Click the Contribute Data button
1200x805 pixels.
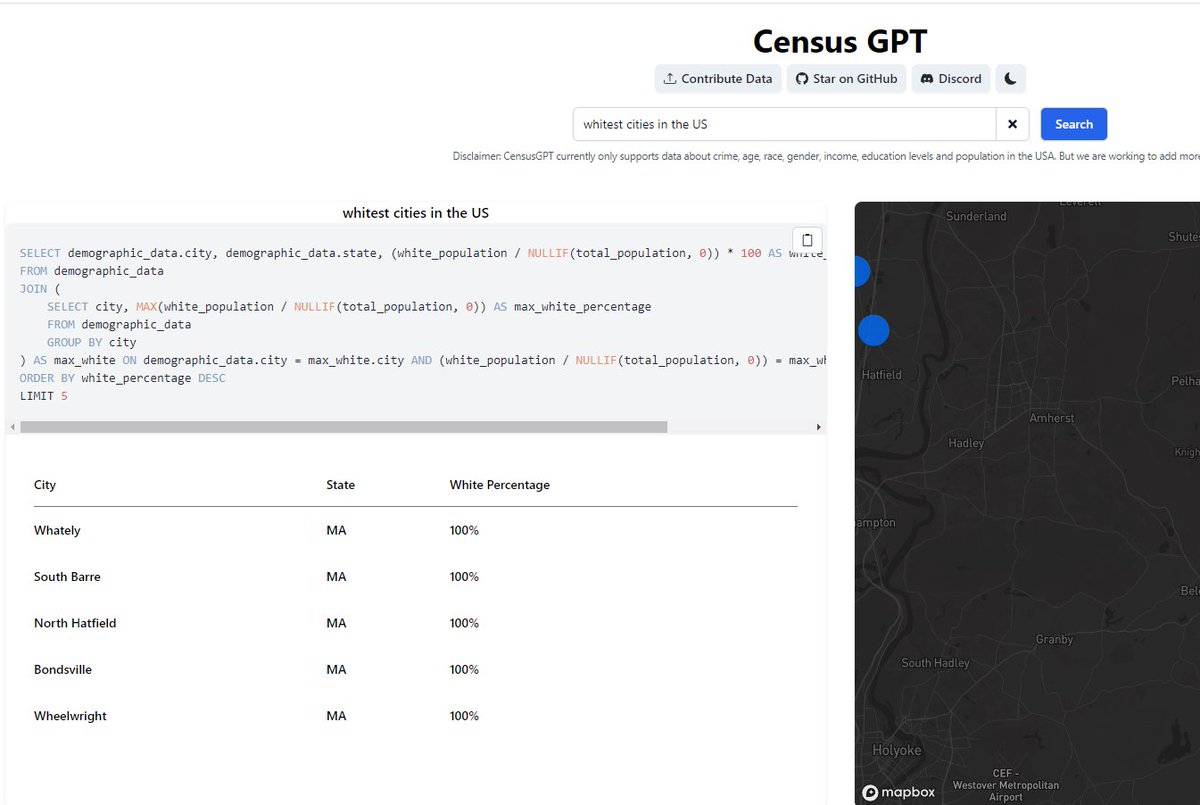pos(718,79)
